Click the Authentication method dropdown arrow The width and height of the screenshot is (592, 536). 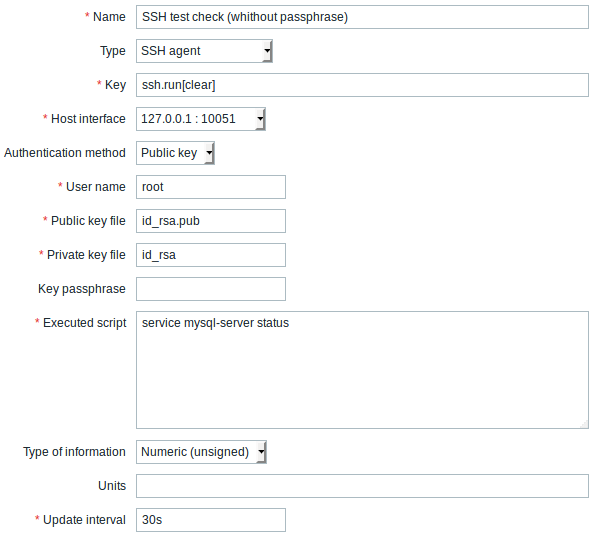[x=210, y=153]
